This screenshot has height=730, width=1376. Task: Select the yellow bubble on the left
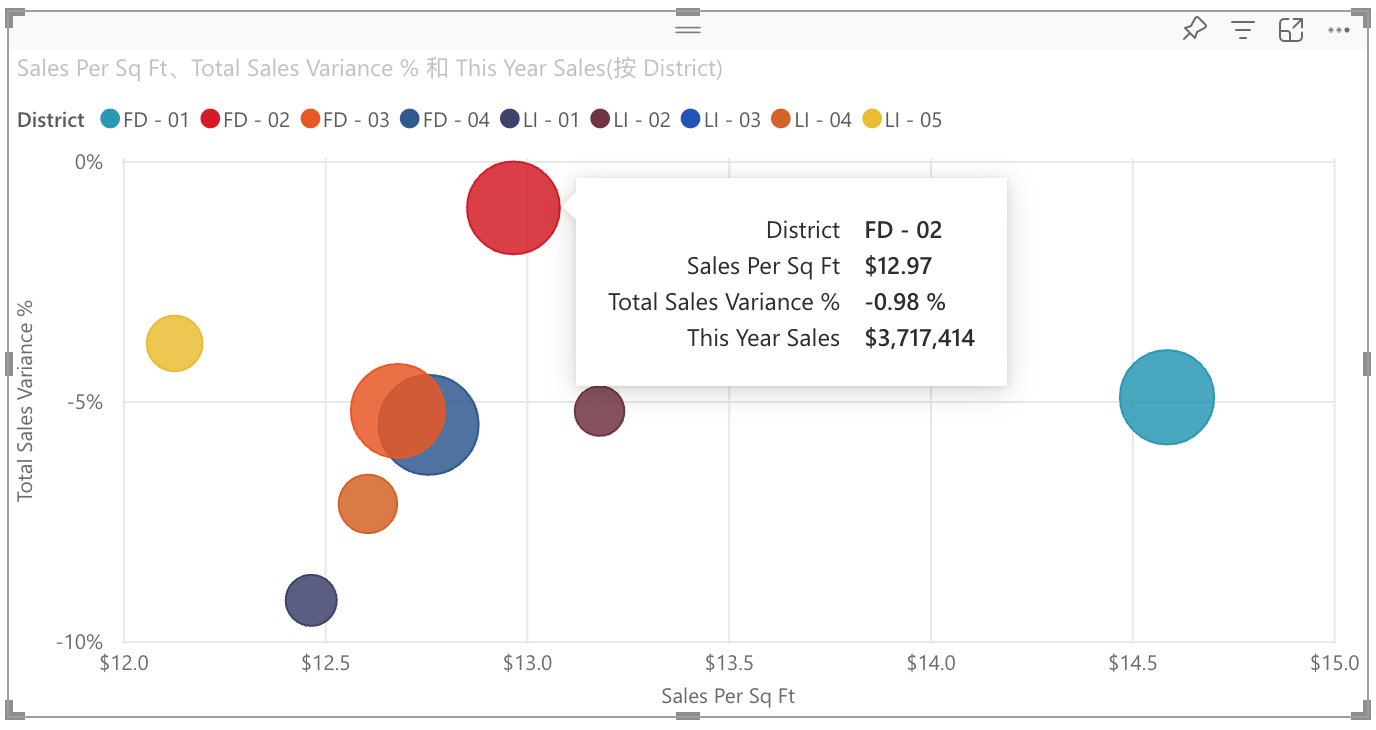[174, 344]
